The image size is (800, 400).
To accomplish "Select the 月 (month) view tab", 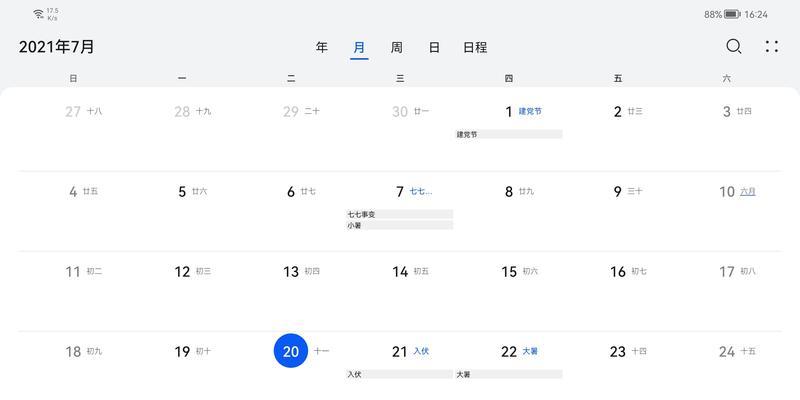I will pyautogui.click(x=359, y=47).
